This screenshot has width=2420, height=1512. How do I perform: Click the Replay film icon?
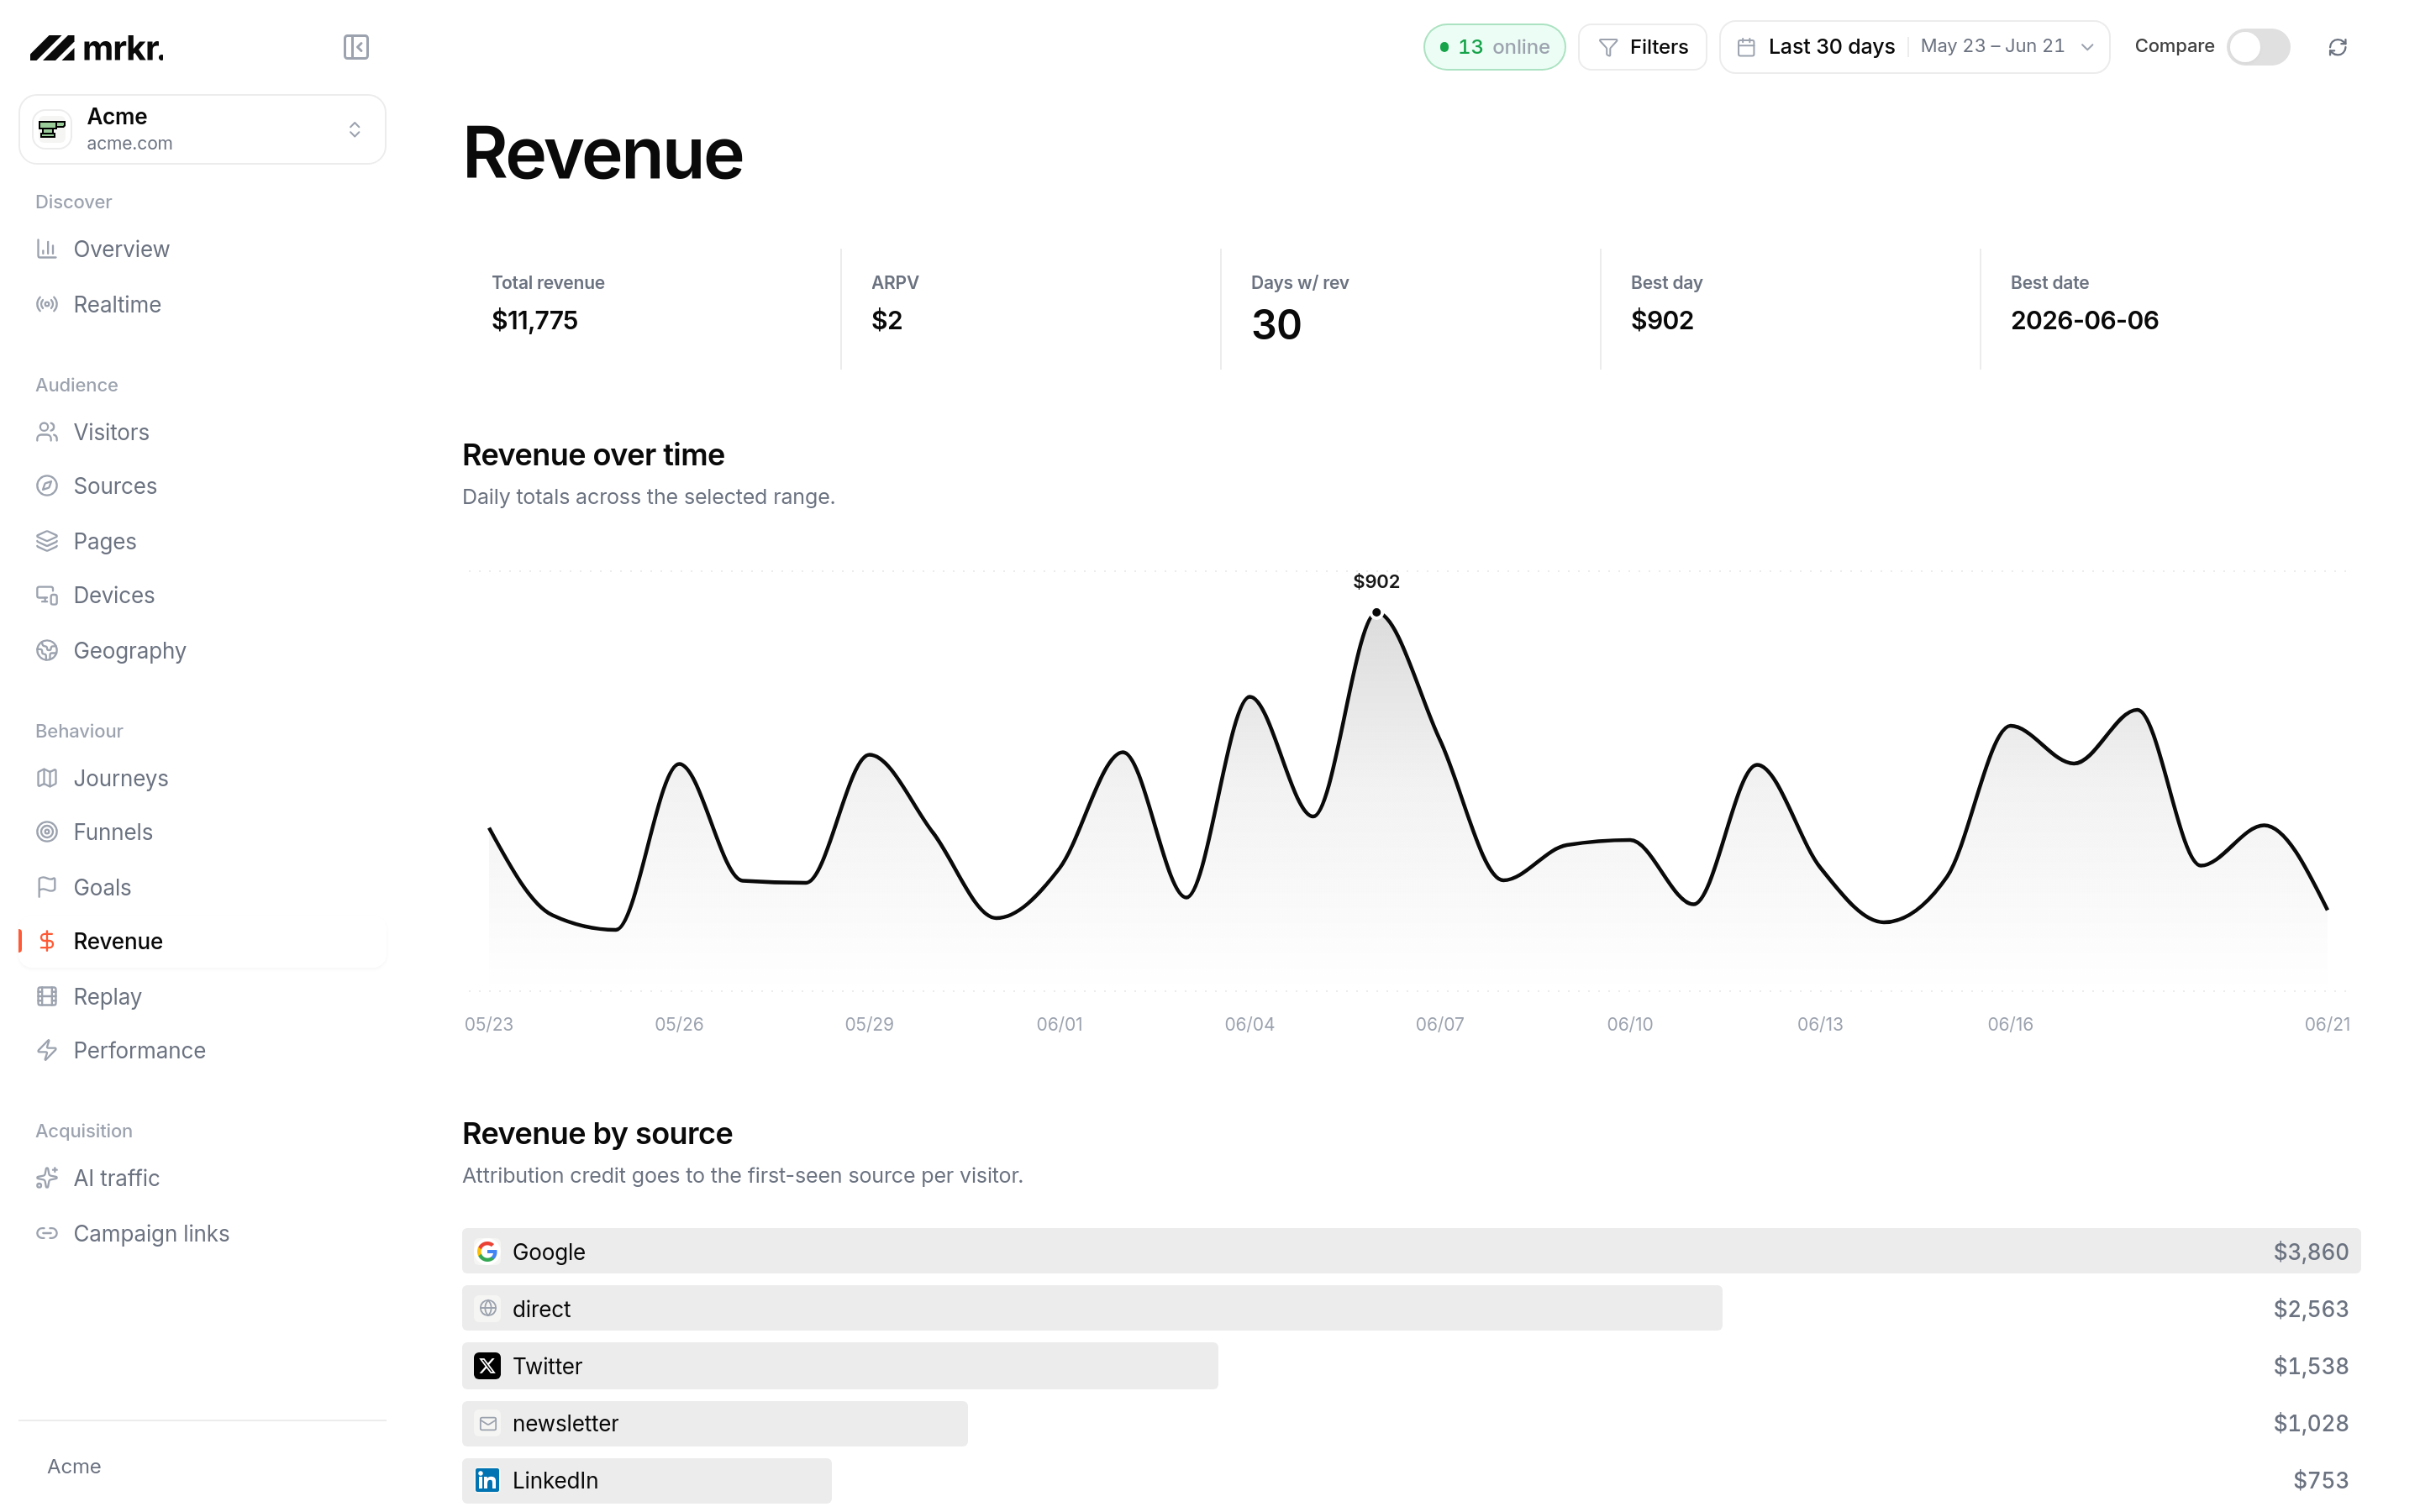click(47, 996)
